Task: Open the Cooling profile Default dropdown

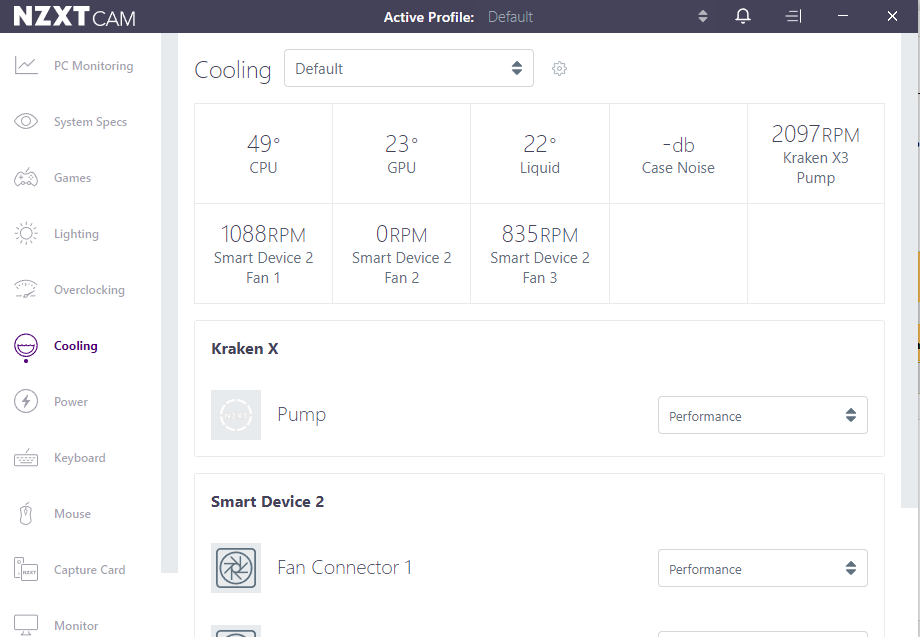Action: [409, 68]
